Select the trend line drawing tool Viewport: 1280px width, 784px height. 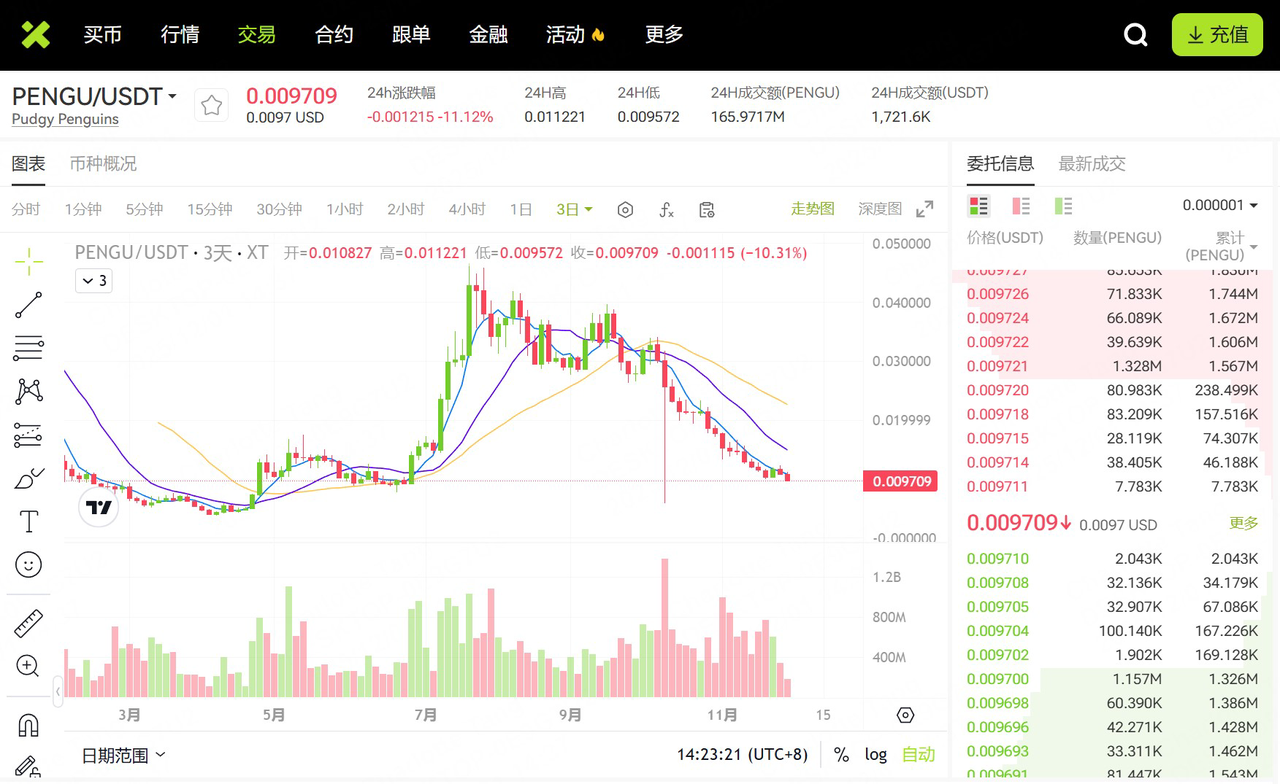(x=27, y=304)
